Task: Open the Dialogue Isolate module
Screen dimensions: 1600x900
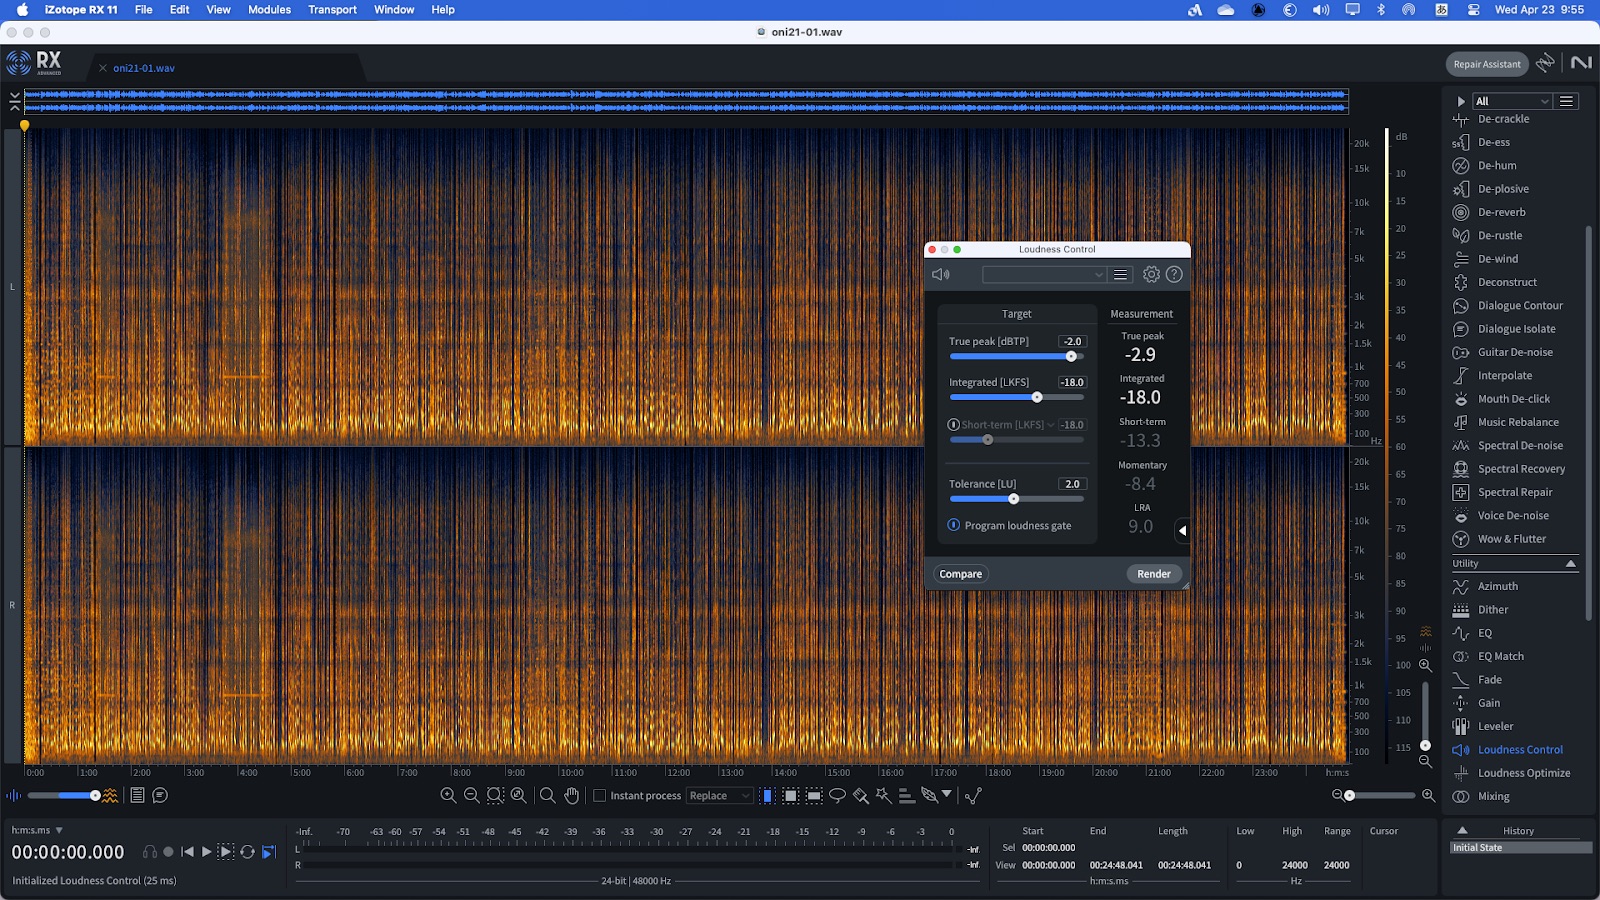Action: (x=1516, y=329)
